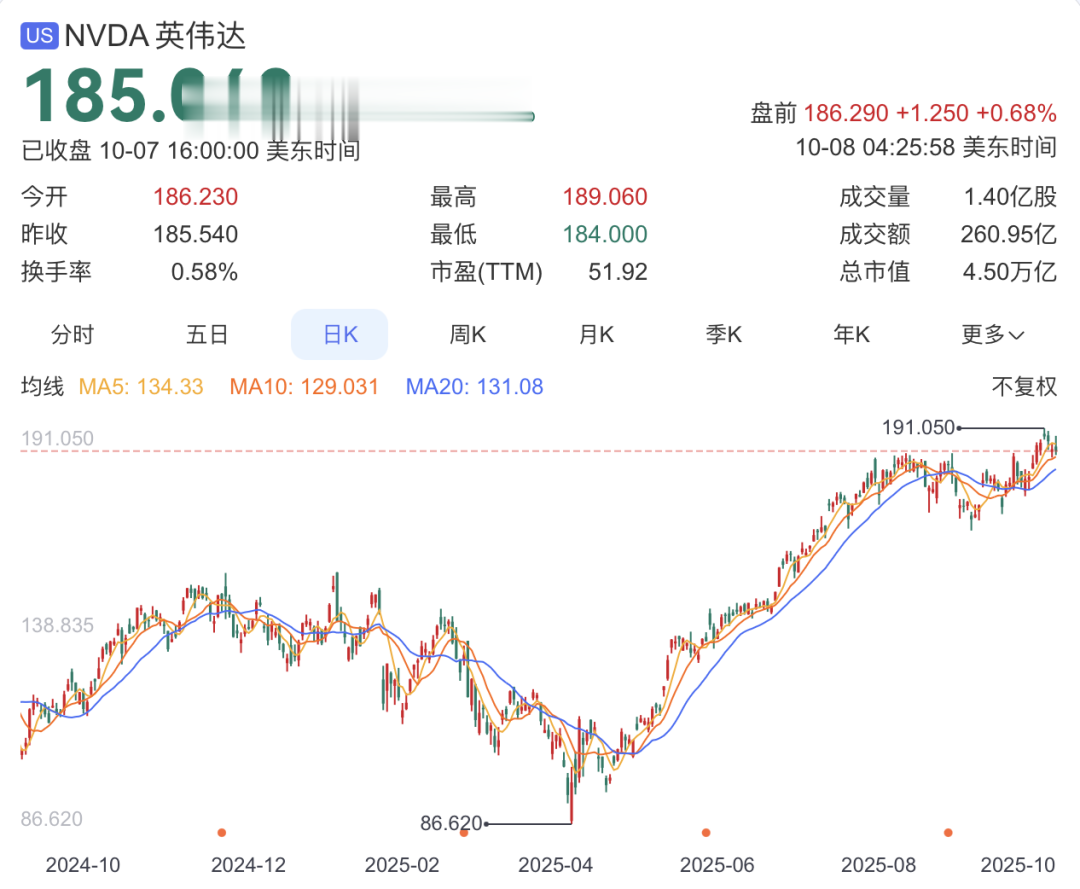Click the 10-08 04:25:58 美东时间 timestamp
1080x889 pixels.
click(x=926, y=147)
